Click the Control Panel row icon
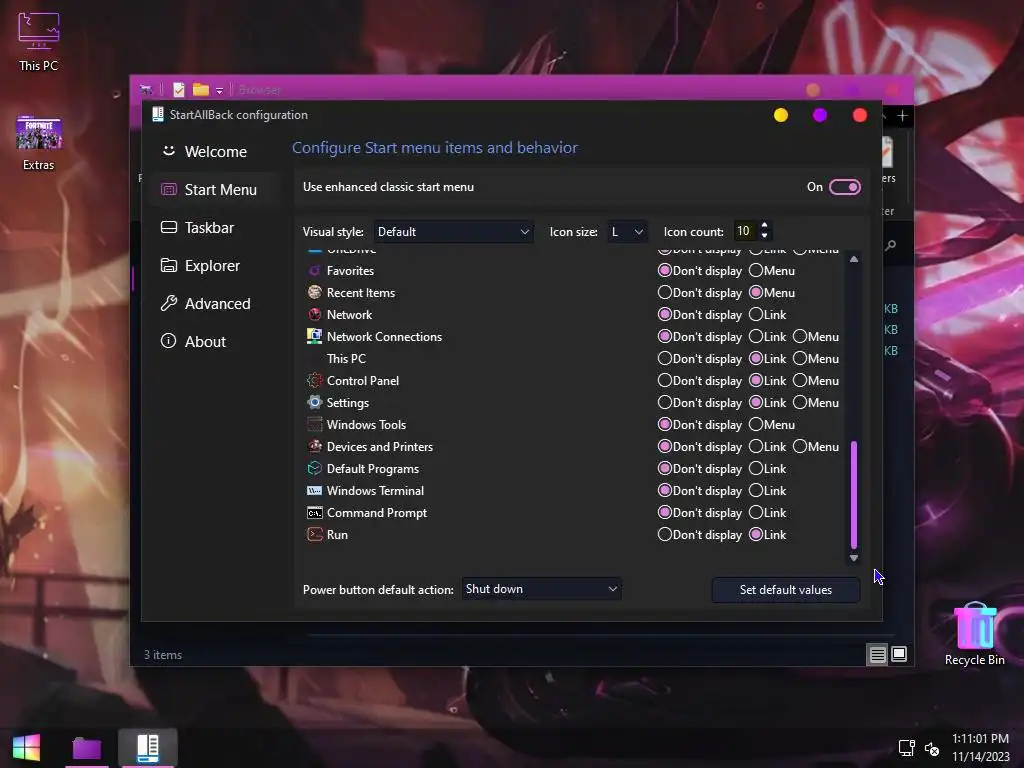The width and height of the screenshot is (1024, 768). tap(315, 380)
